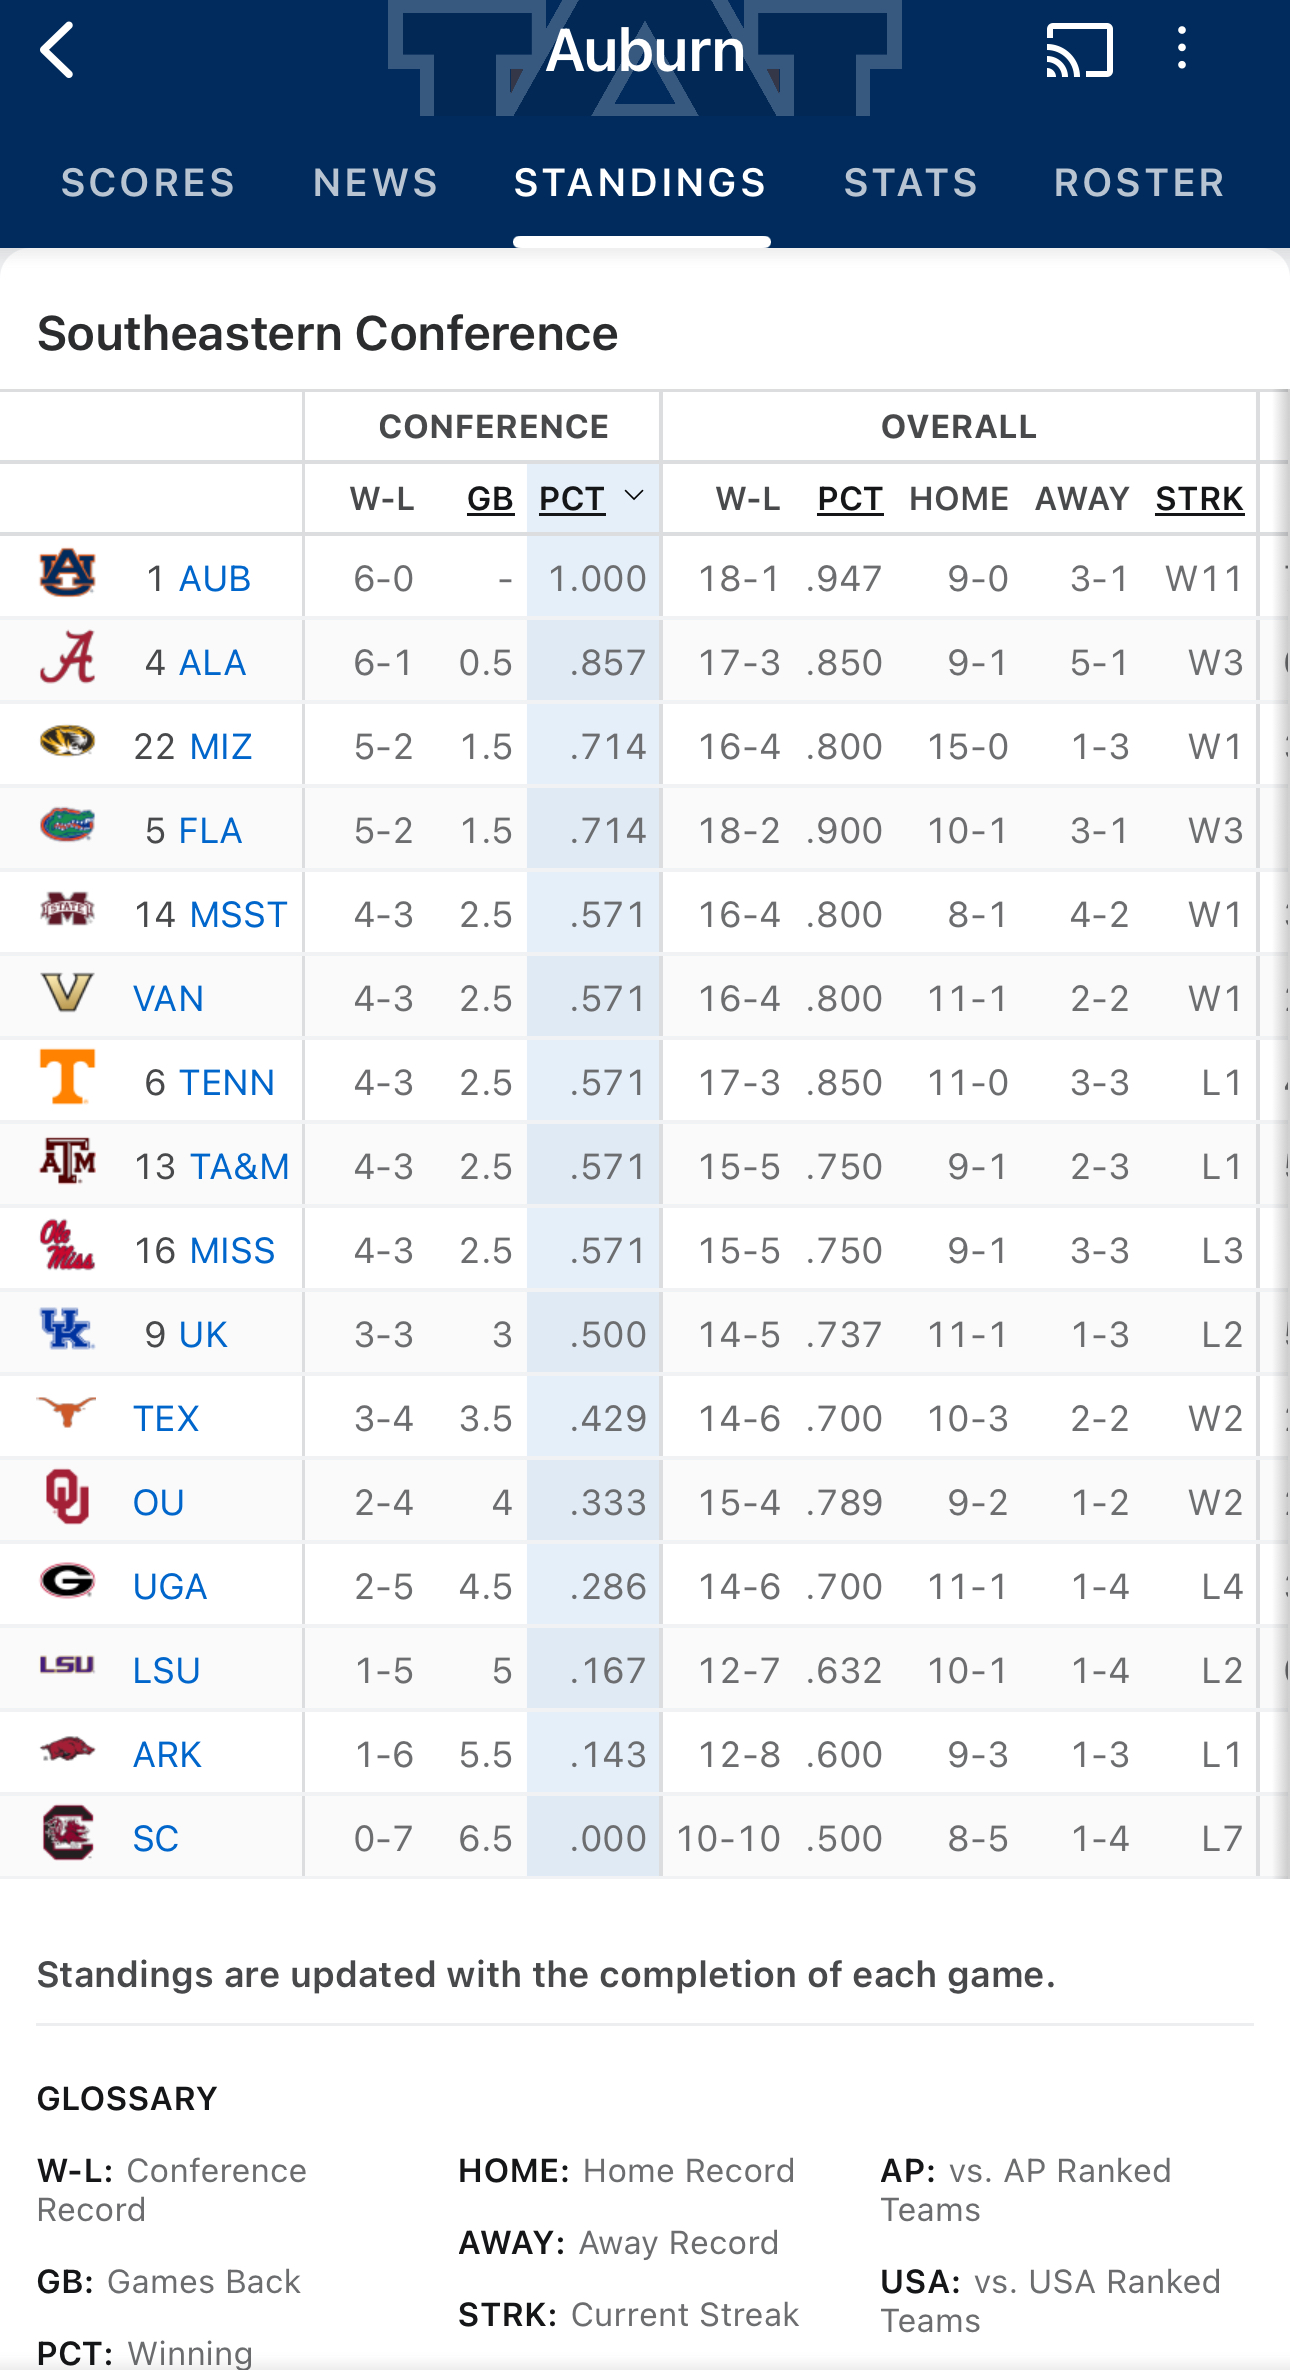The image size is (1290, 2370).
Task: Open the MSST team link
Action: click(x=239, y=915)
